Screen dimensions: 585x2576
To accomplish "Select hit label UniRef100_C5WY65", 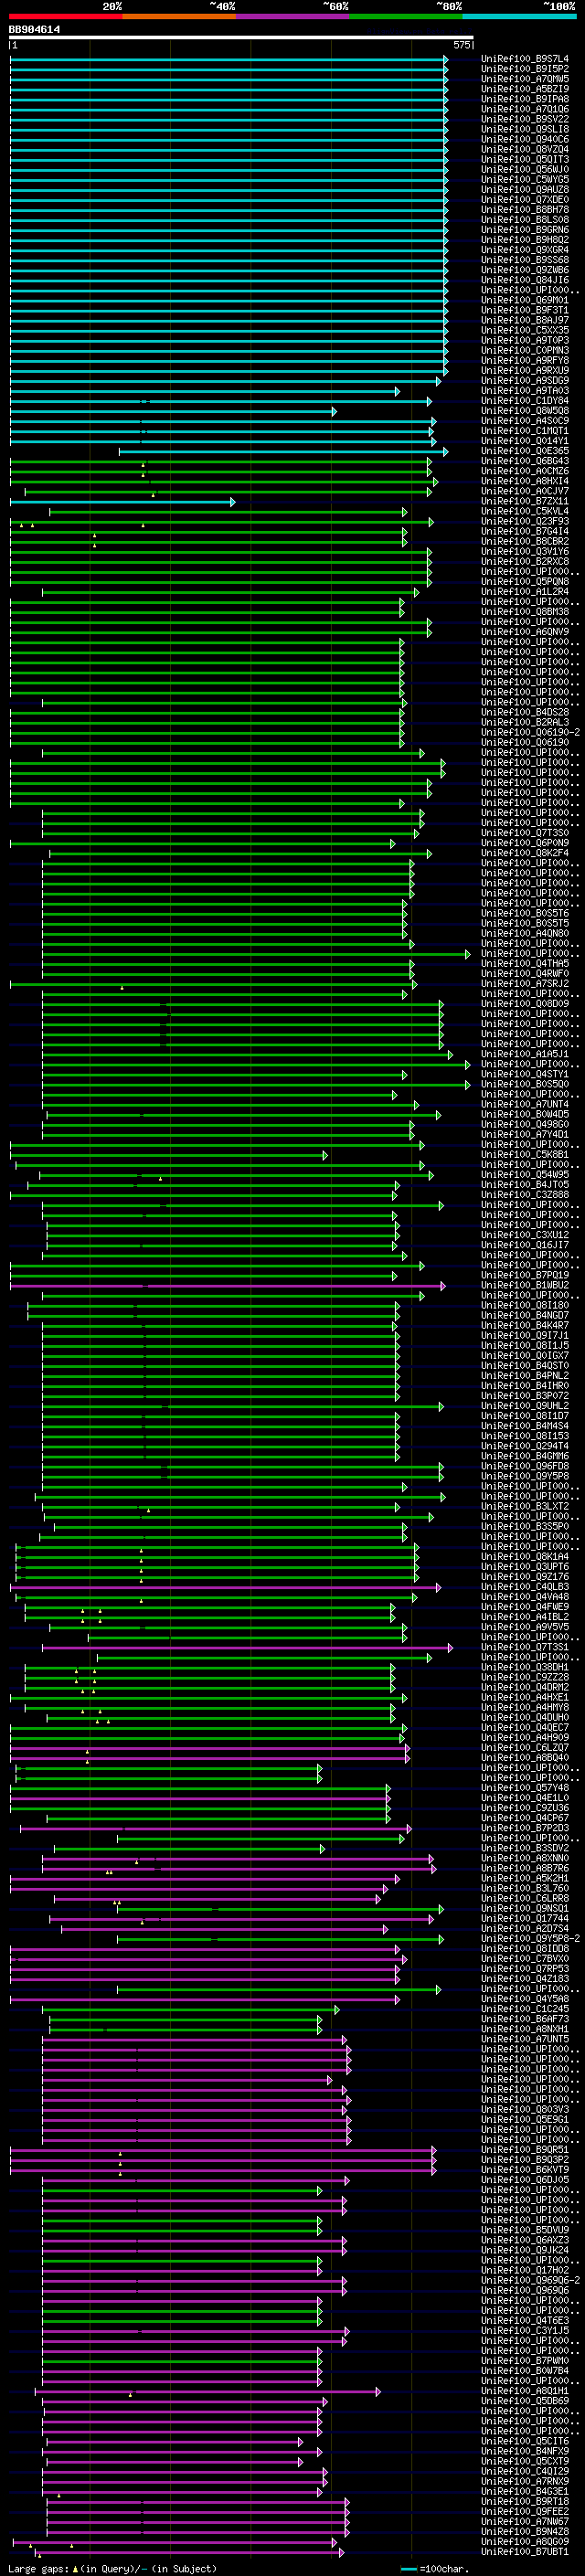I will (x=524, y=180).
